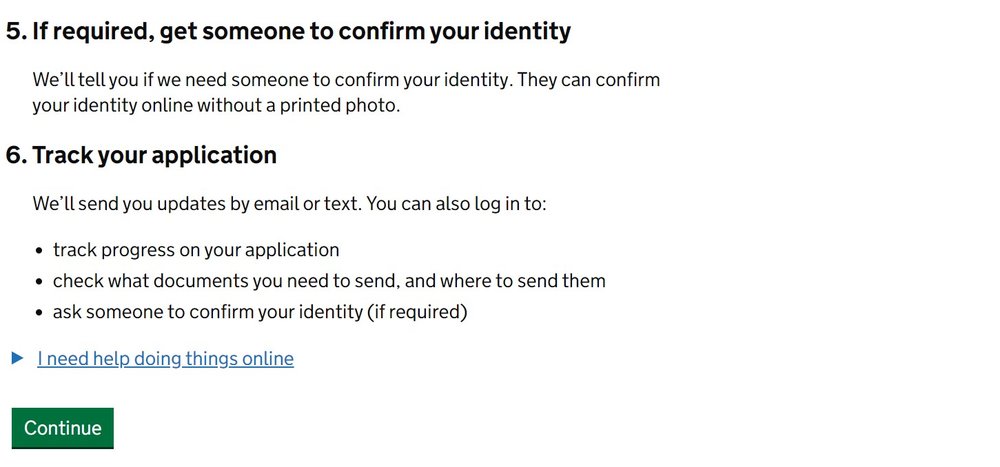
Task: Click the 'check what documents you need to send' item
Action: 222,281
